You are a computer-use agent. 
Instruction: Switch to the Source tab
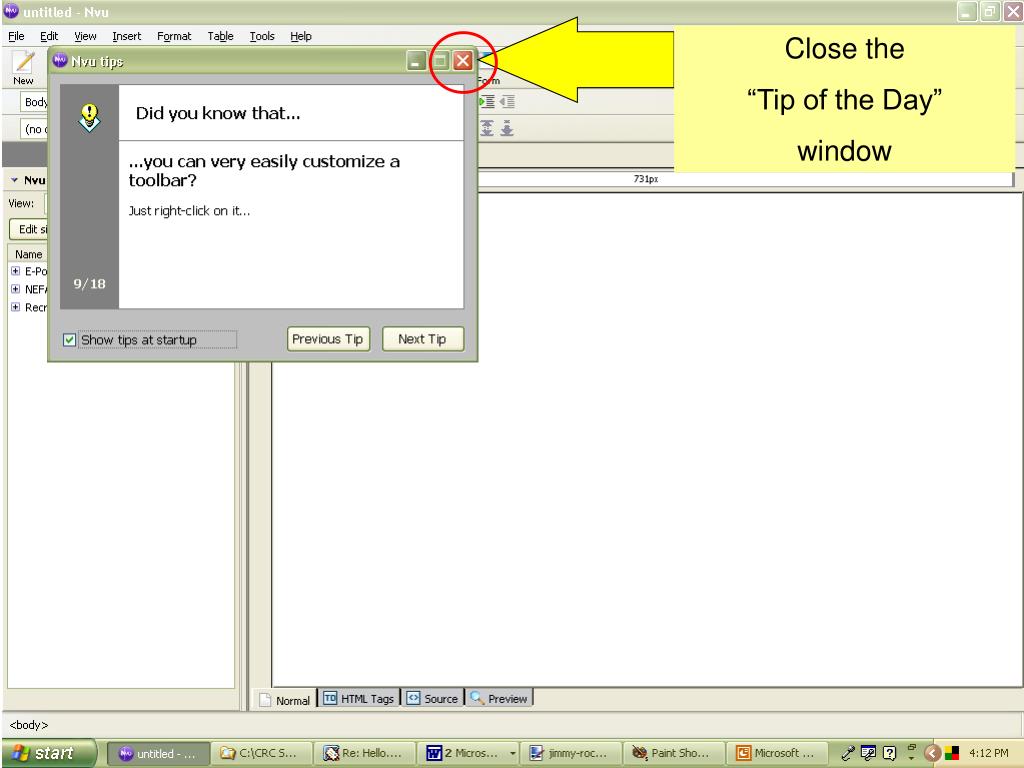tap(432, 698)
